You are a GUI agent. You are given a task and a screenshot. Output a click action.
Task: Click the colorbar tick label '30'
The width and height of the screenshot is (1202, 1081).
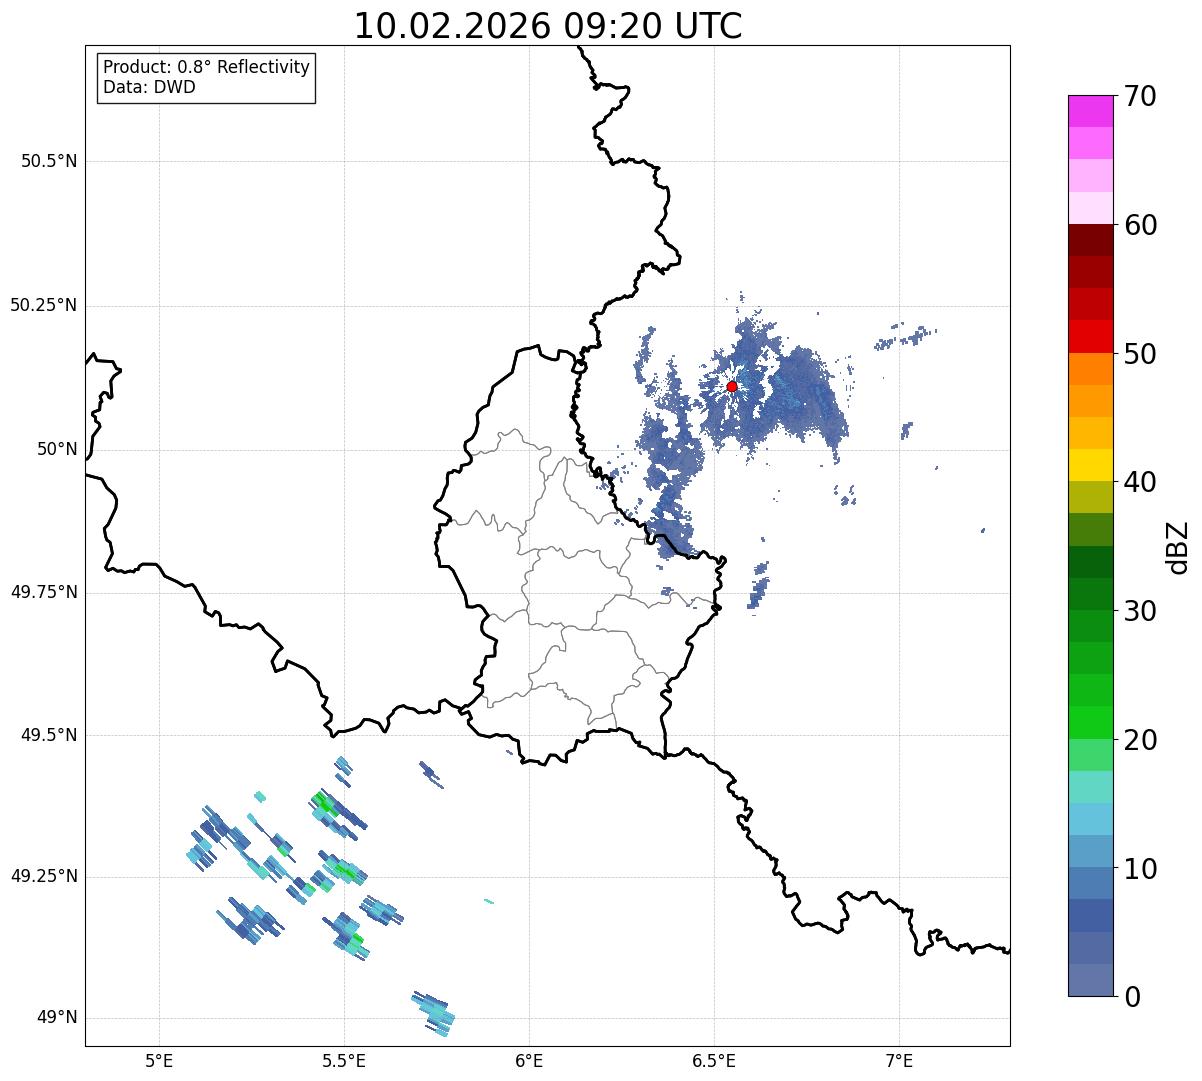point(1140,611)
